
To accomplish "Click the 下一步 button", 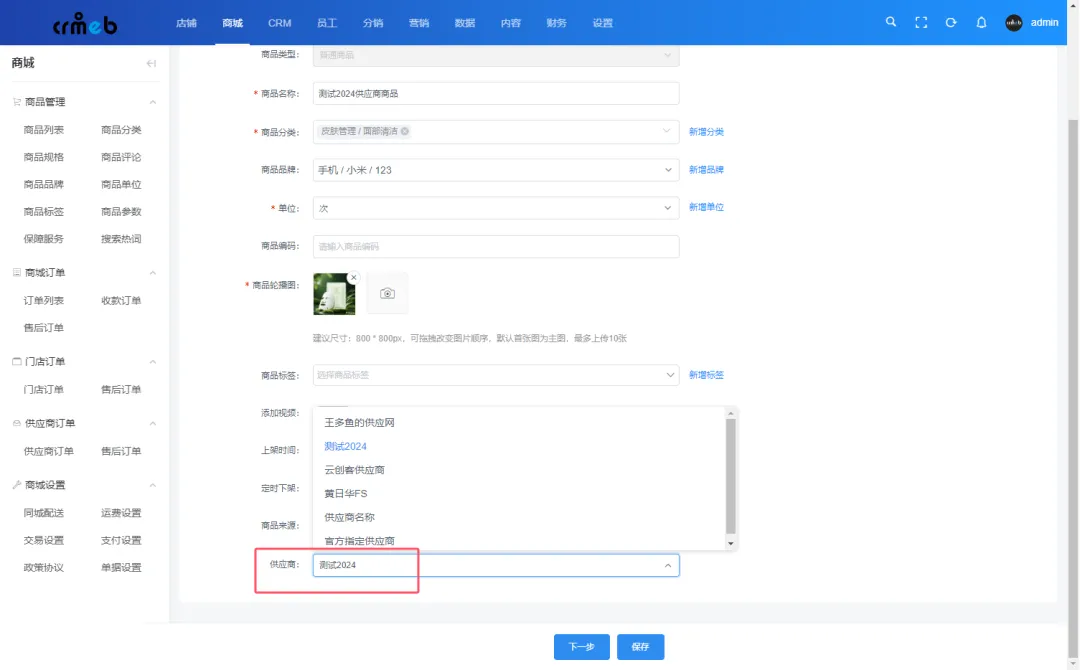I will (581, 647).
